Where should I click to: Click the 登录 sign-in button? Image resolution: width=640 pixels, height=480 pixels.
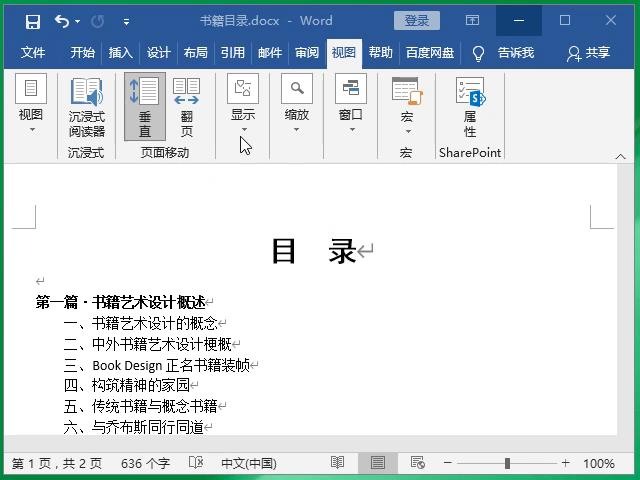pos(417,20)
